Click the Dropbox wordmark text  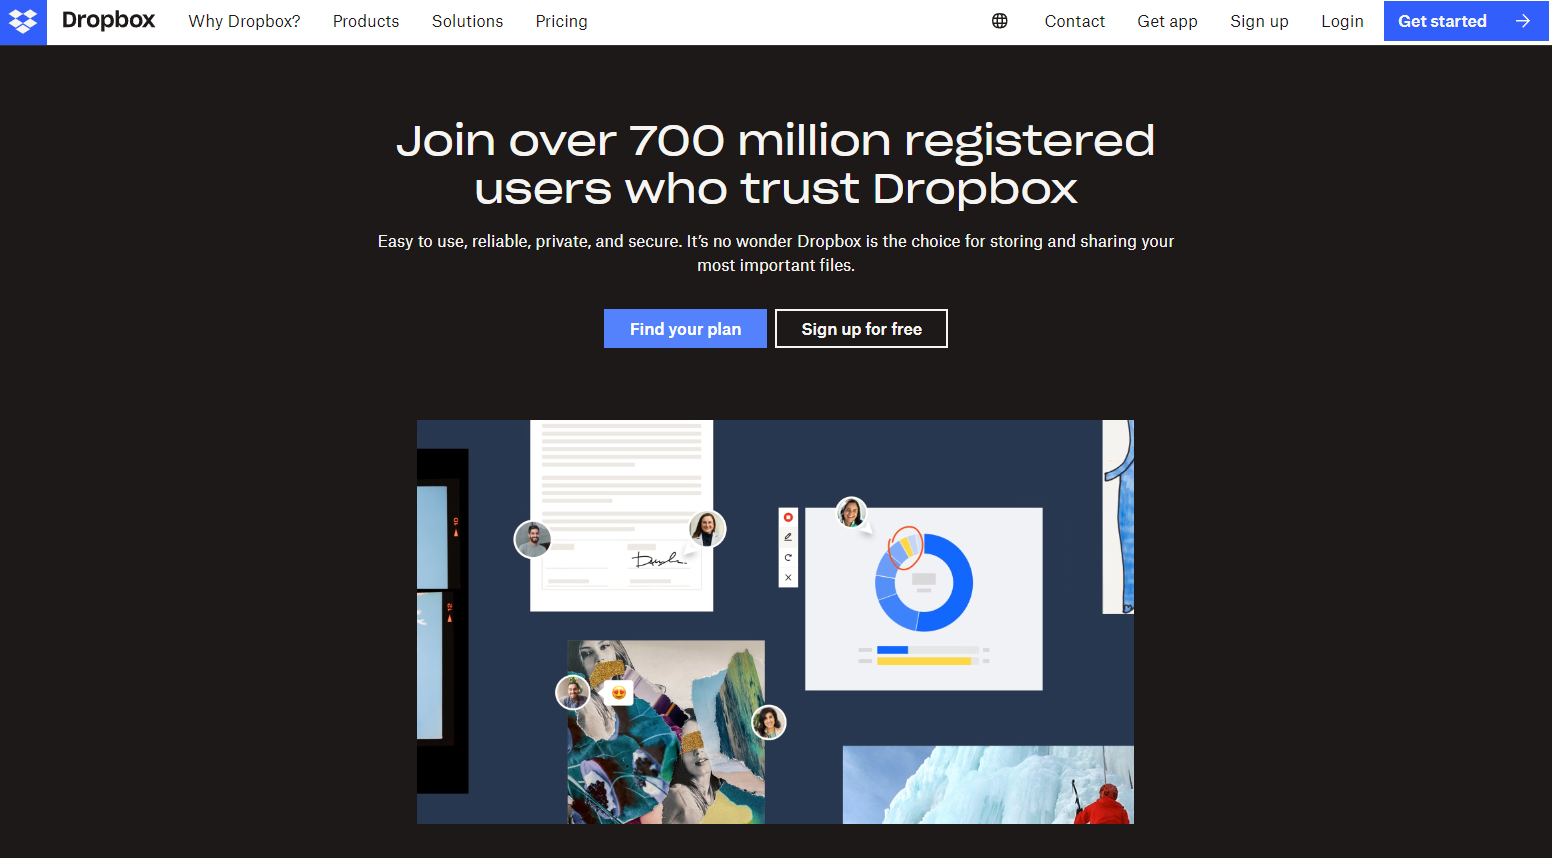click(108, 20)
